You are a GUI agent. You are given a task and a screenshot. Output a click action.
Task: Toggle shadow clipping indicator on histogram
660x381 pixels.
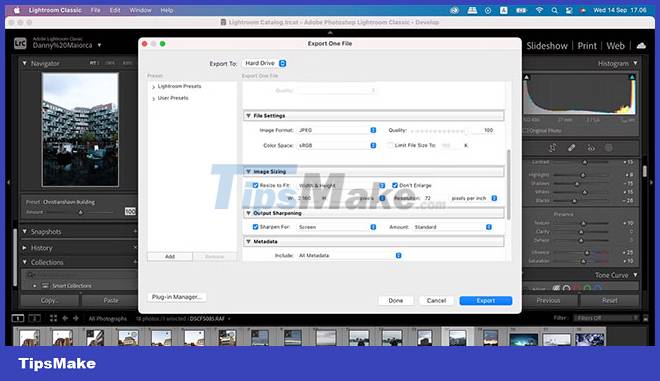(526, 77)
